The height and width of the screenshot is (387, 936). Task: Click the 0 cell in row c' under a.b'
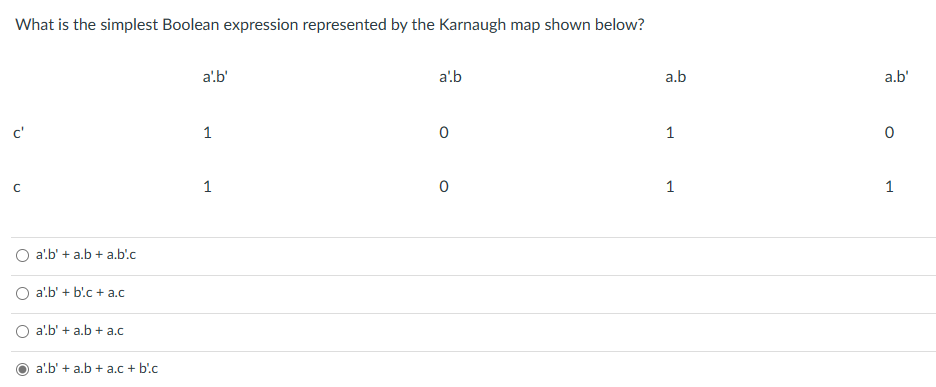click(x=889, y=133)
